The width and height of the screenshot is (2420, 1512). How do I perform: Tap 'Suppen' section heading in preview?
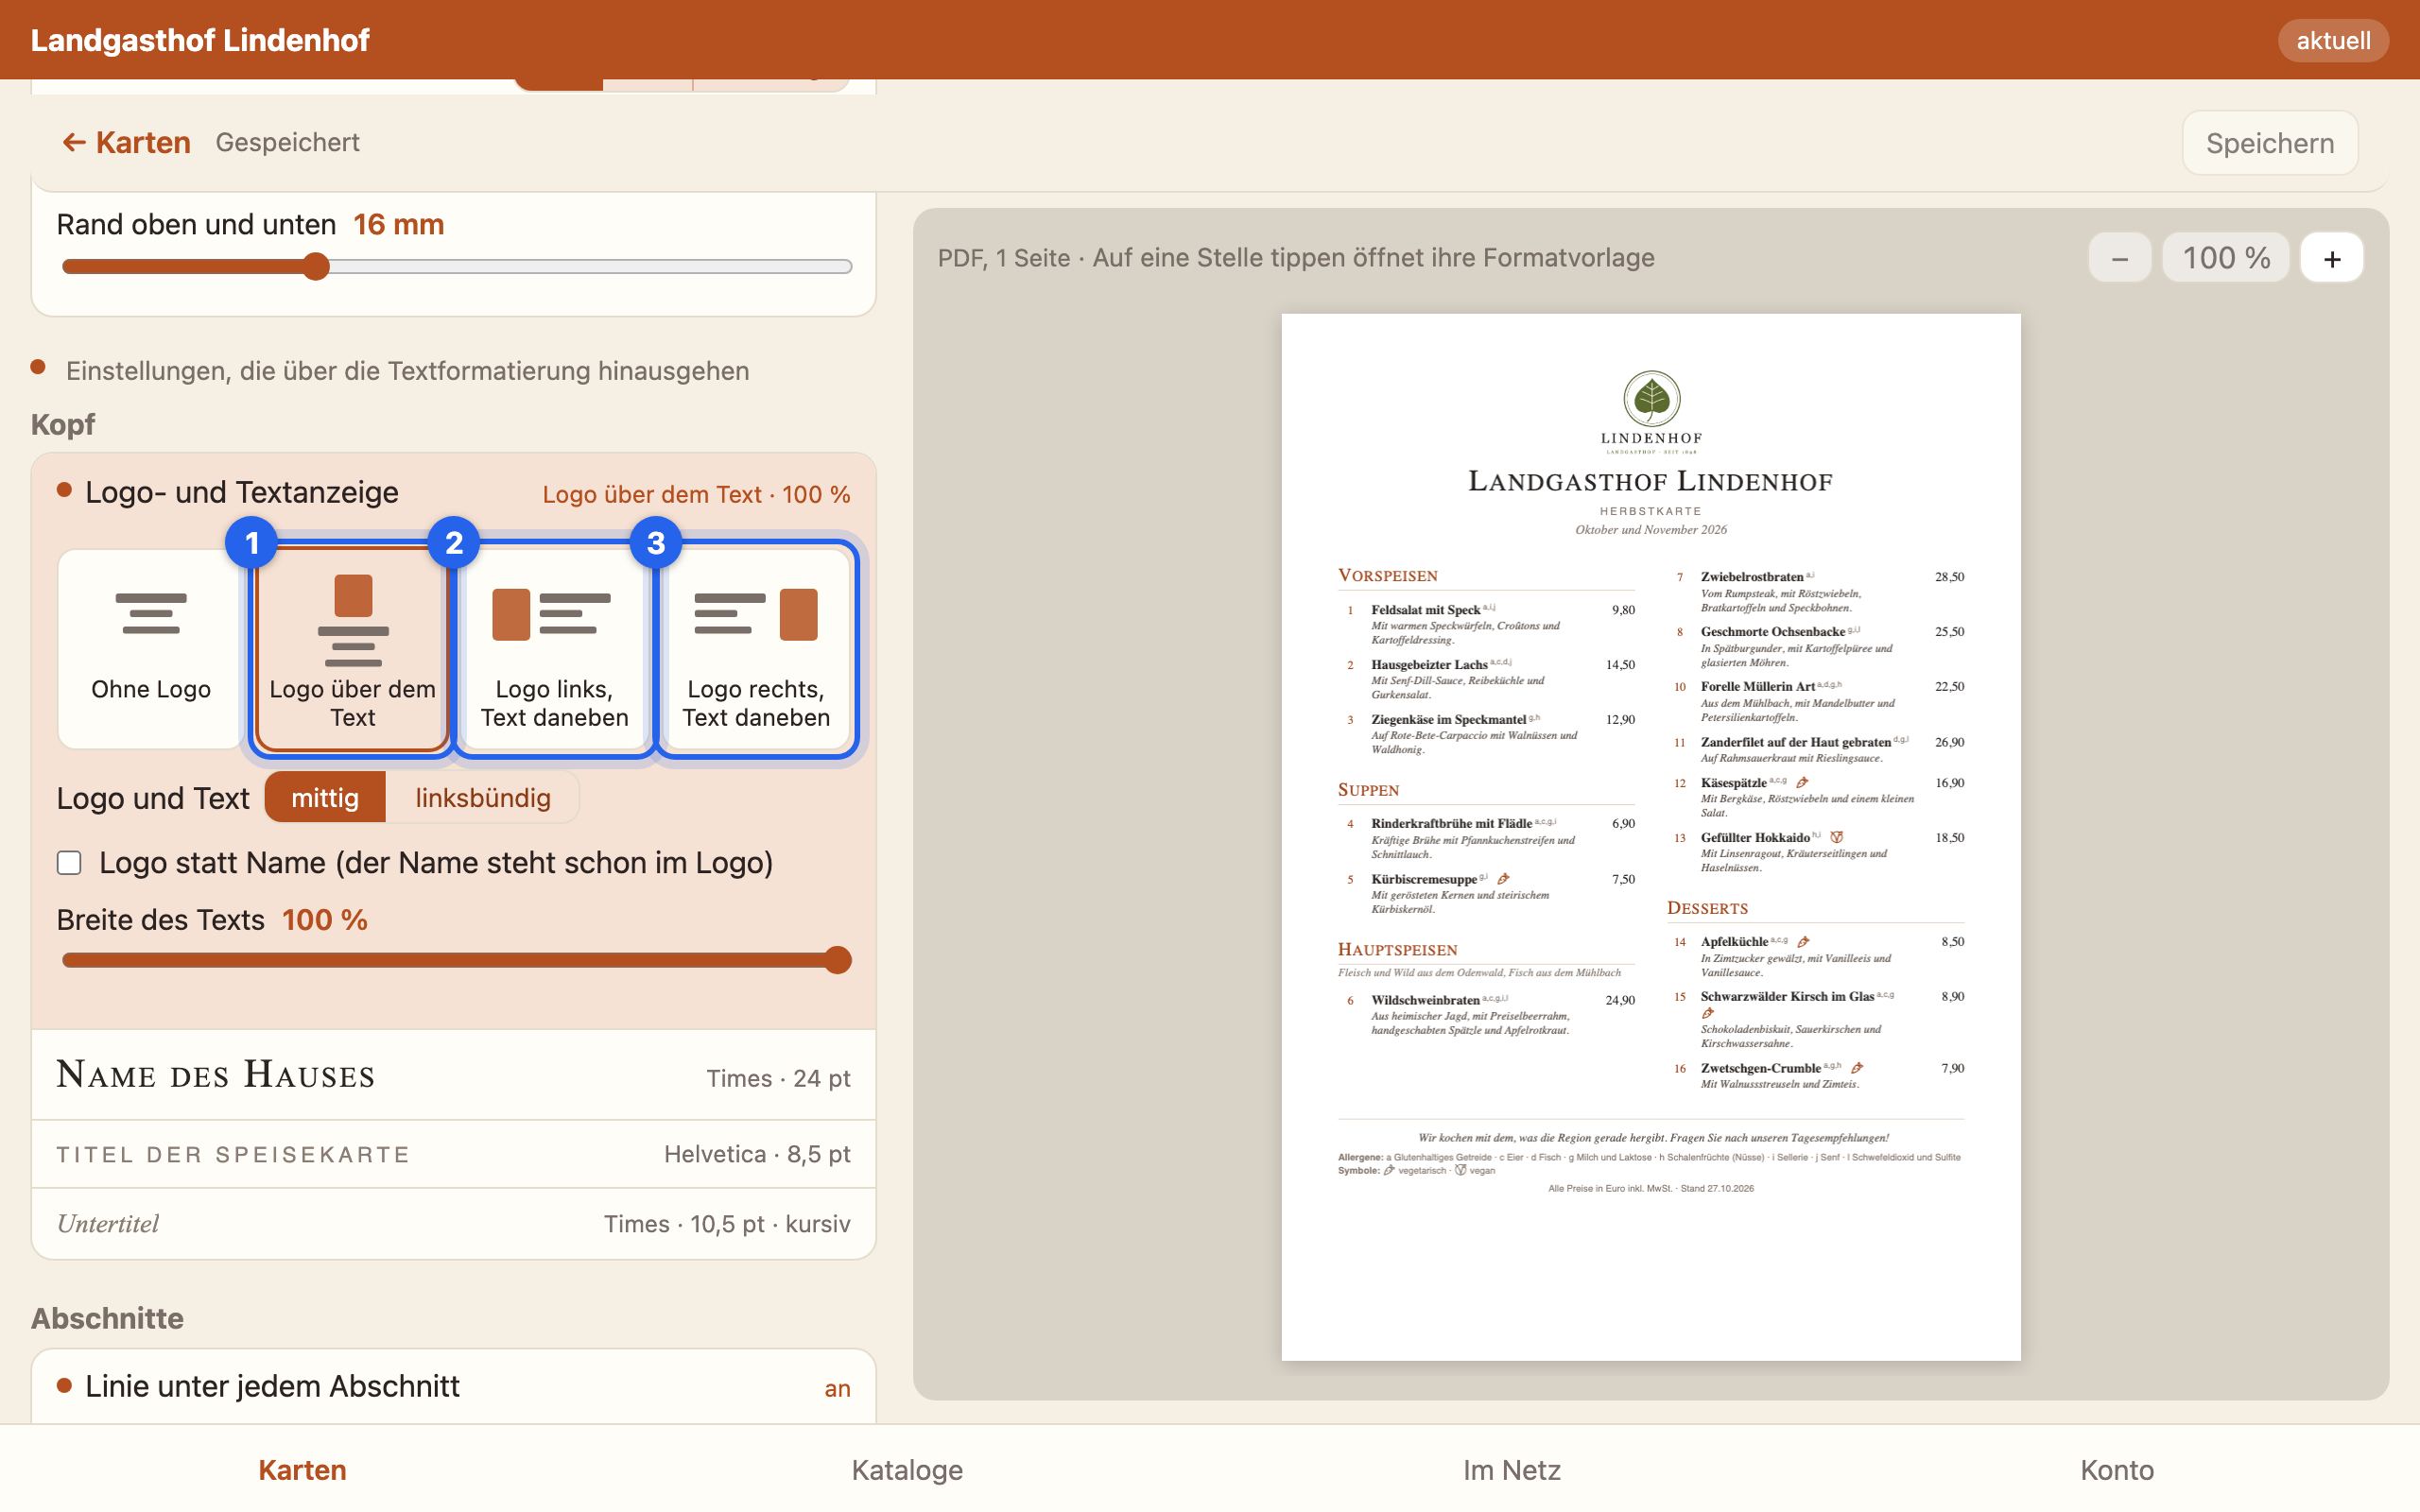click(x=1368, y=790)
